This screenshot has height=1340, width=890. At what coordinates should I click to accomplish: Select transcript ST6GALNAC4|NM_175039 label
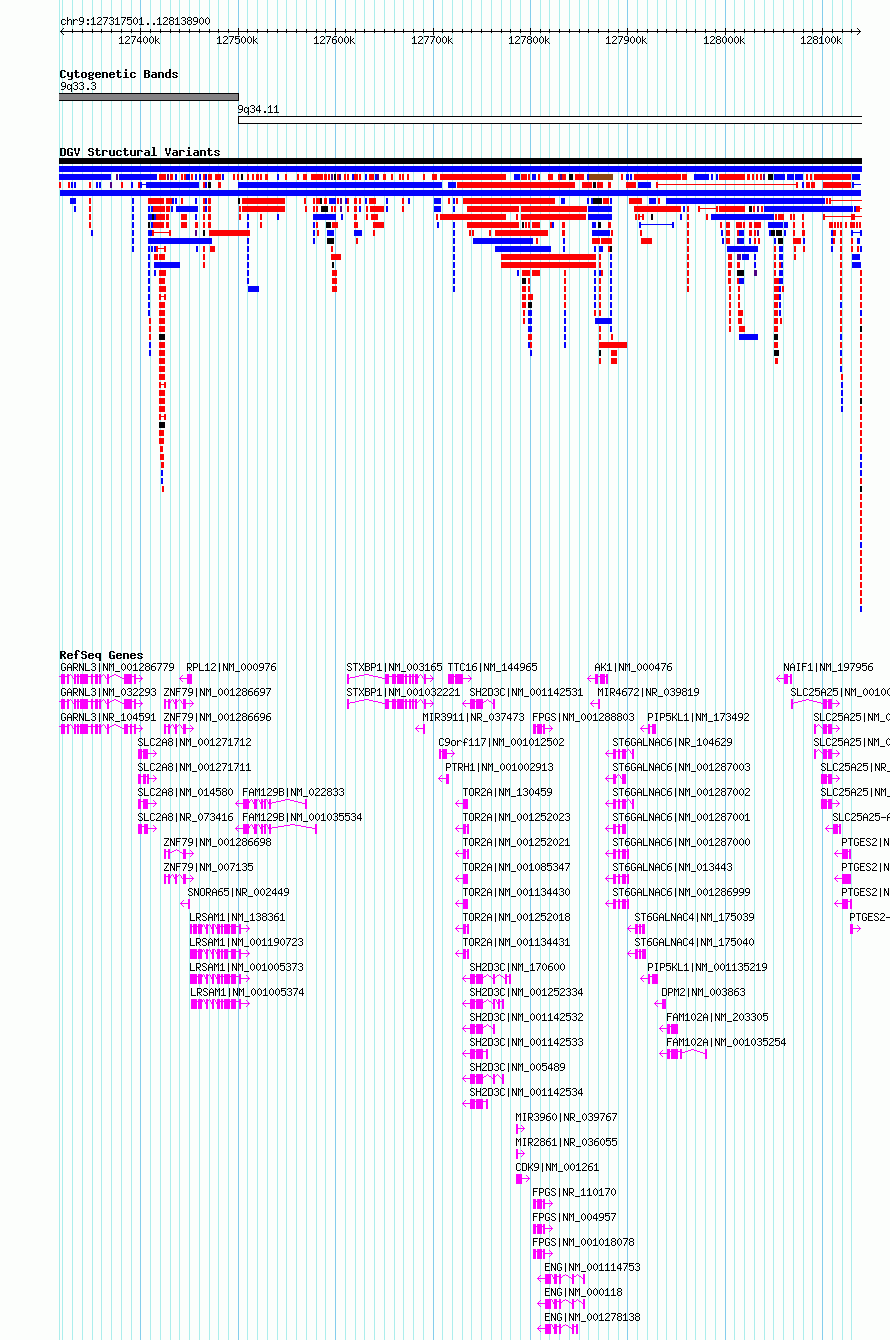click(x=695, y=917)
